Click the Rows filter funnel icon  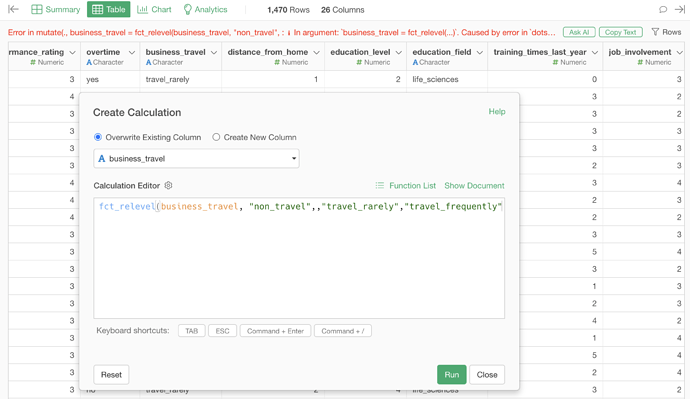tap(655, 32)
